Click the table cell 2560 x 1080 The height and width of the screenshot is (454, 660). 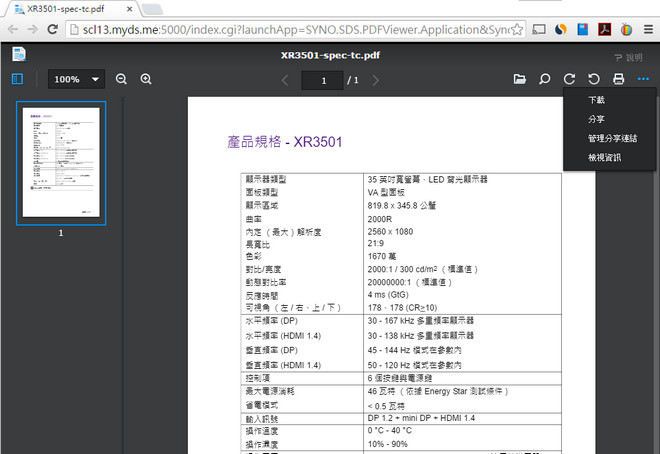point(390,231)
